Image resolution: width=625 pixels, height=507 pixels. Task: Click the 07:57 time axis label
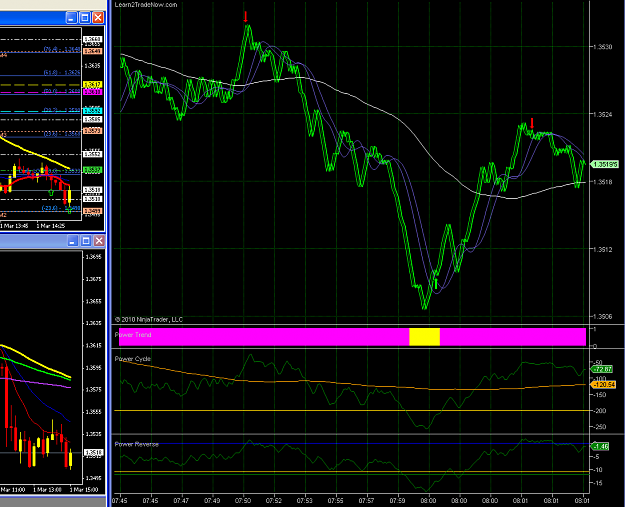tap(366, 500)
